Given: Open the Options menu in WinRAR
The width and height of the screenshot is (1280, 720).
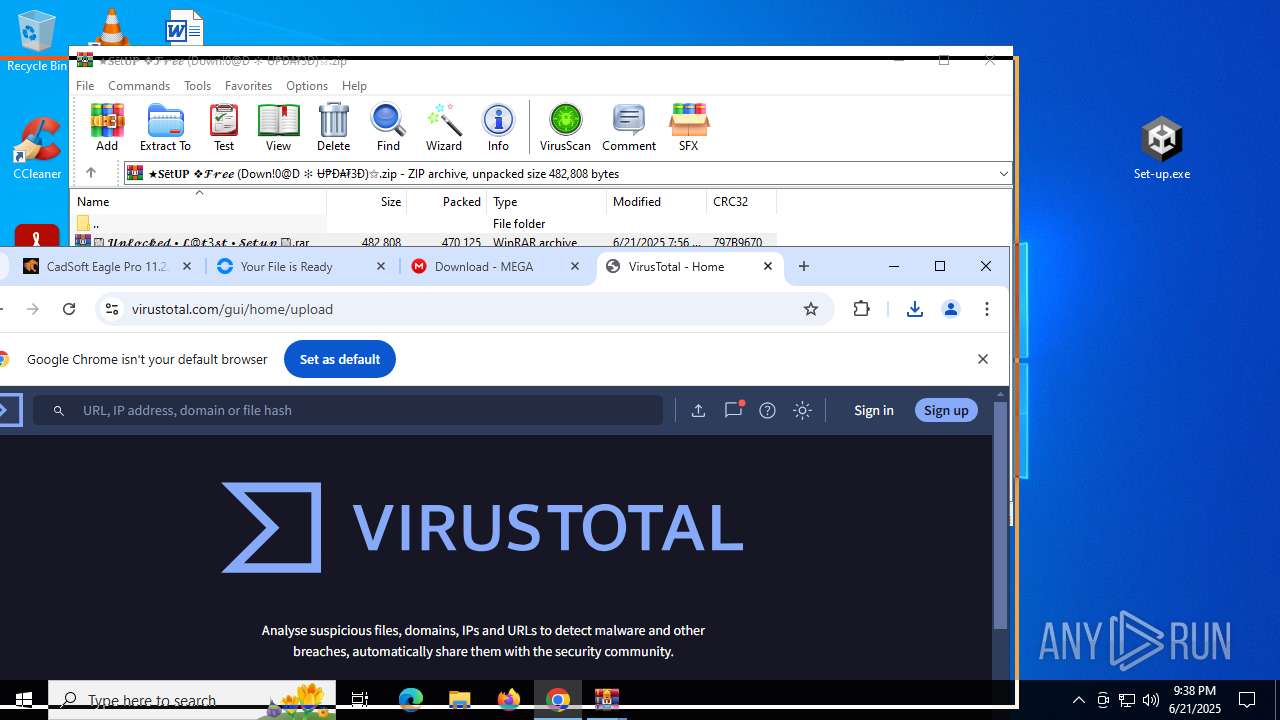Looking at the screenshot, I should click(307, 86).
